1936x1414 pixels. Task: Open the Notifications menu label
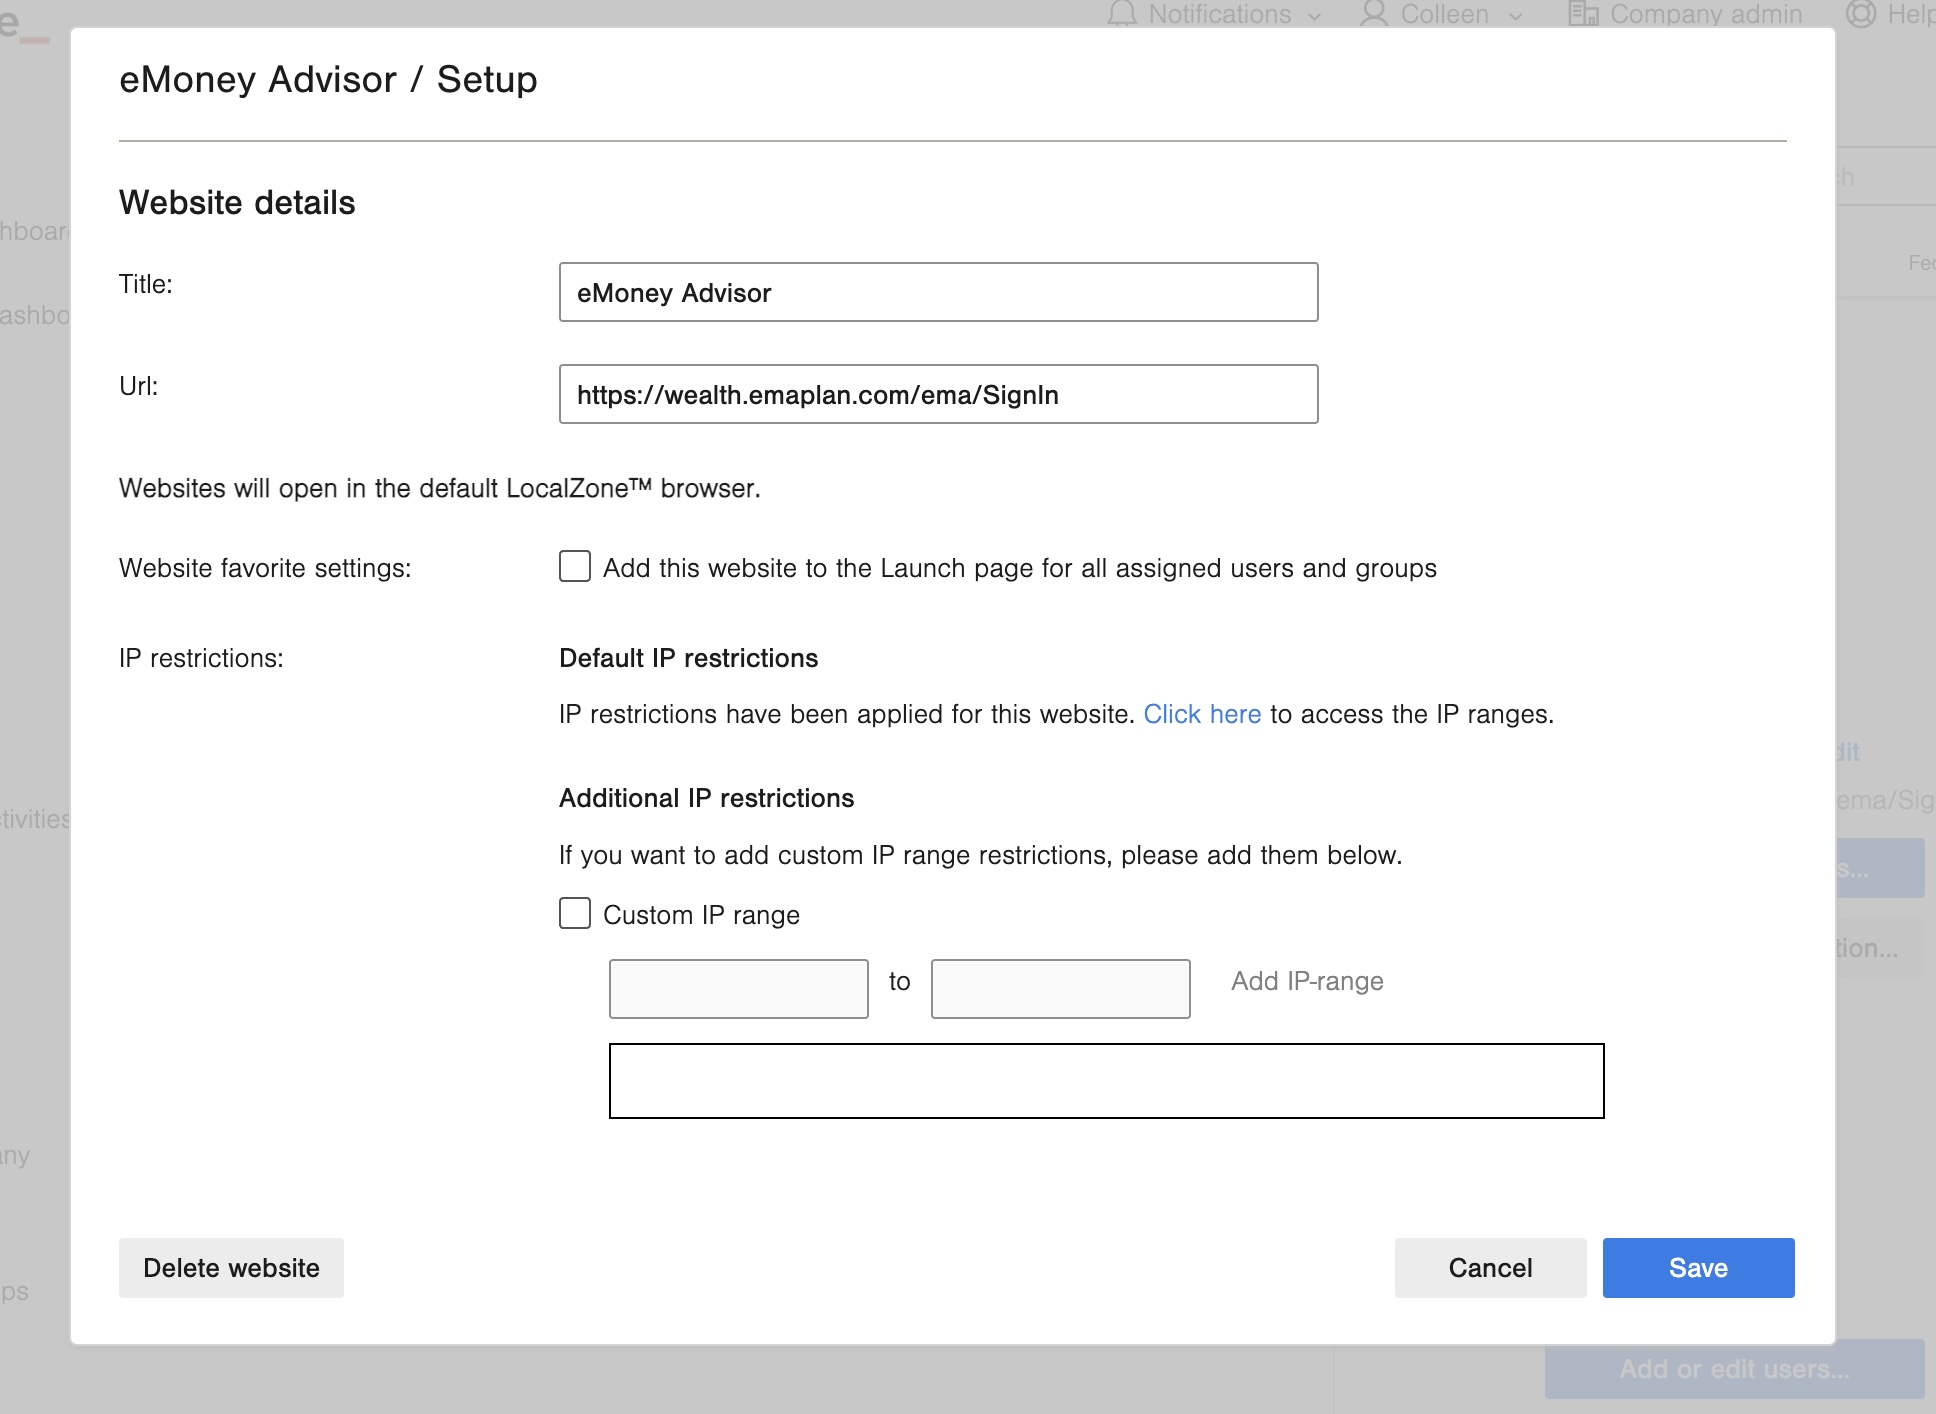pyautogui.click(x=1220, y=14)
